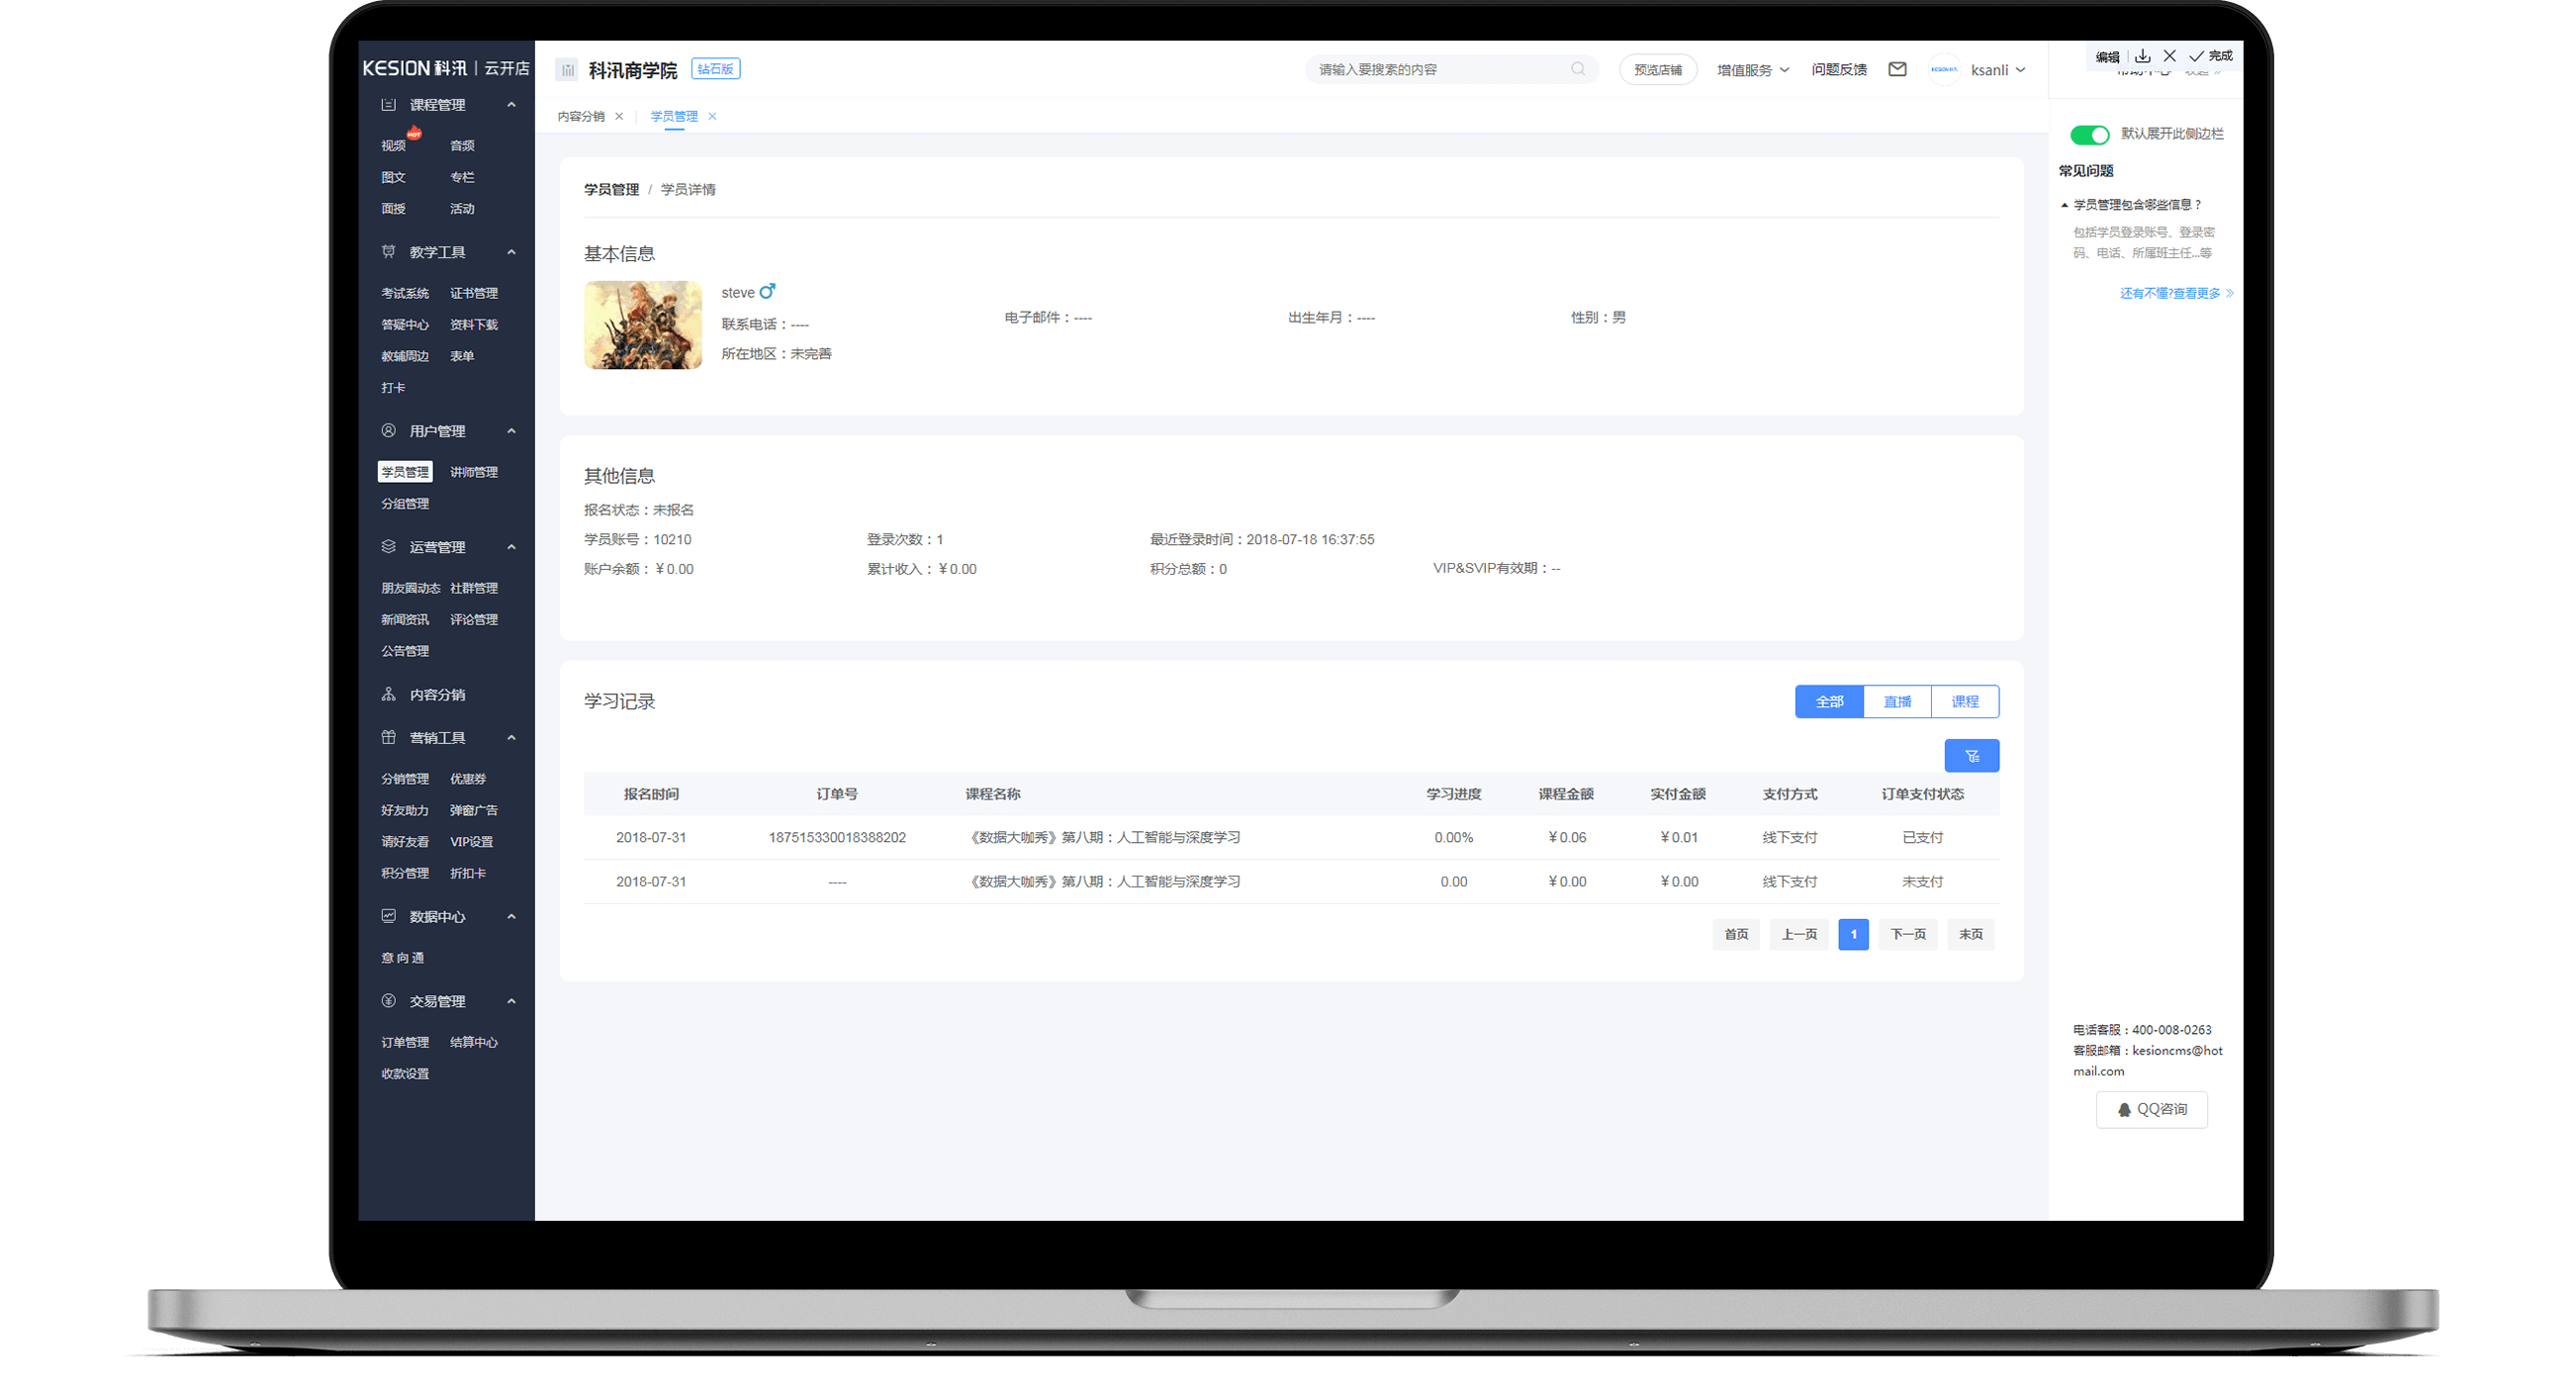Viewport: 2576px width, 1392px height.
Task: Open 考试系统 in the sidebar menu
Action: pos(405,293)
